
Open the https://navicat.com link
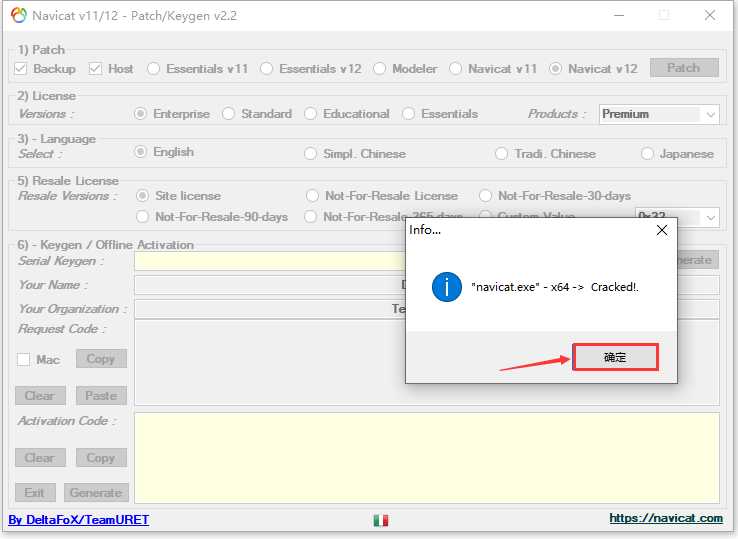666,518
